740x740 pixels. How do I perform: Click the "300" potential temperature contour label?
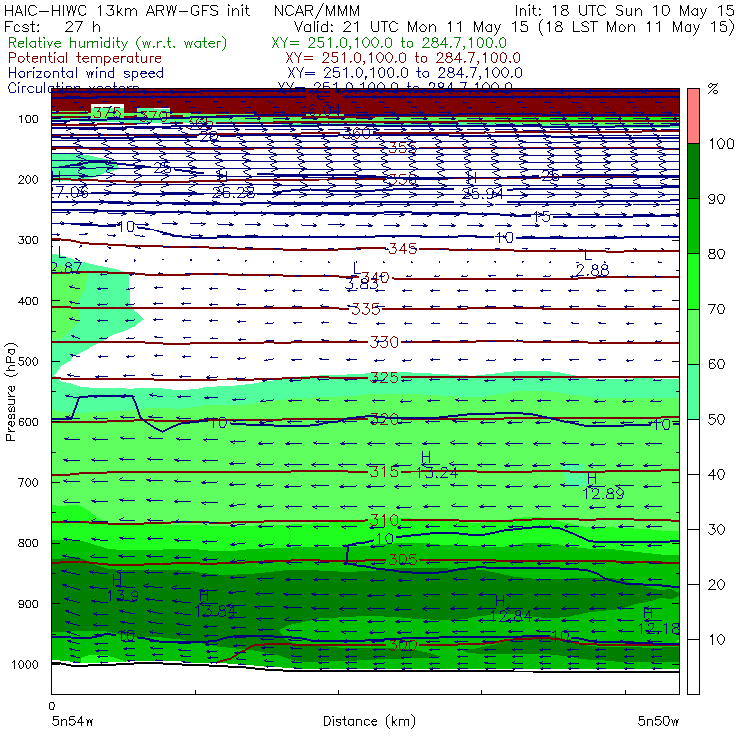click(x=403, y=645)
